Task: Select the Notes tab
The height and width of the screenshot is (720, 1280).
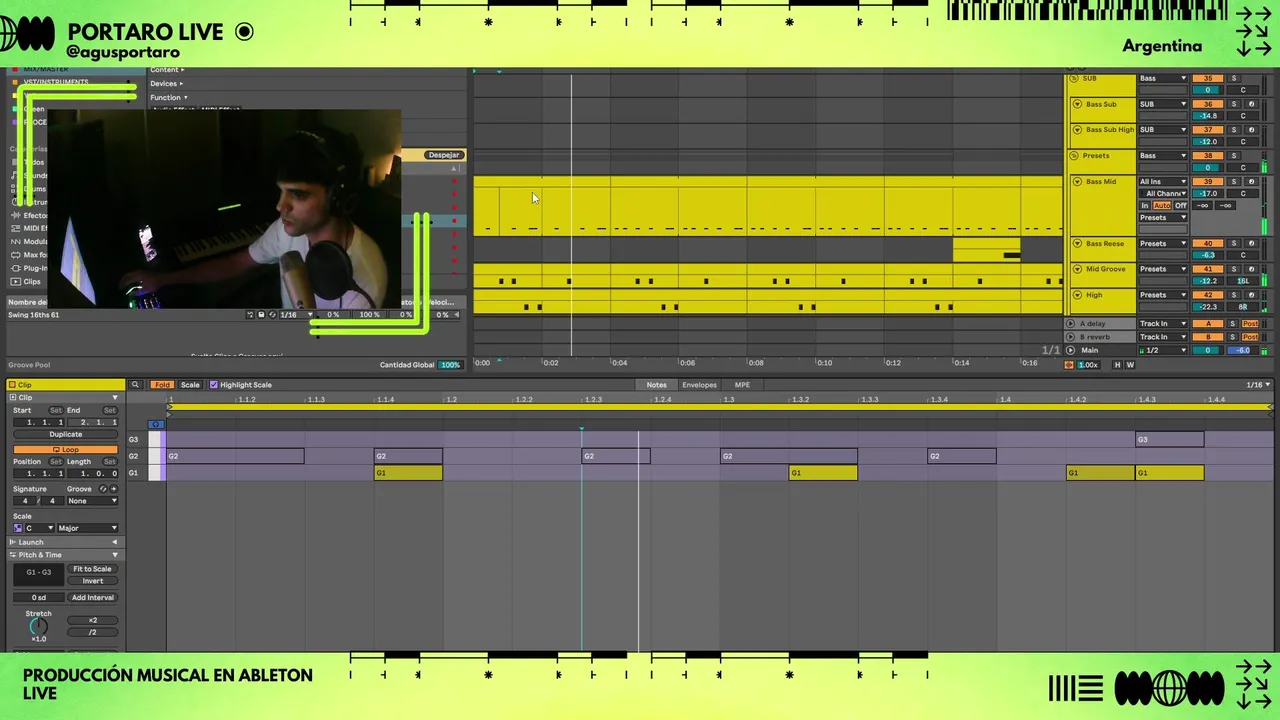Action: (x=656, y=385)
